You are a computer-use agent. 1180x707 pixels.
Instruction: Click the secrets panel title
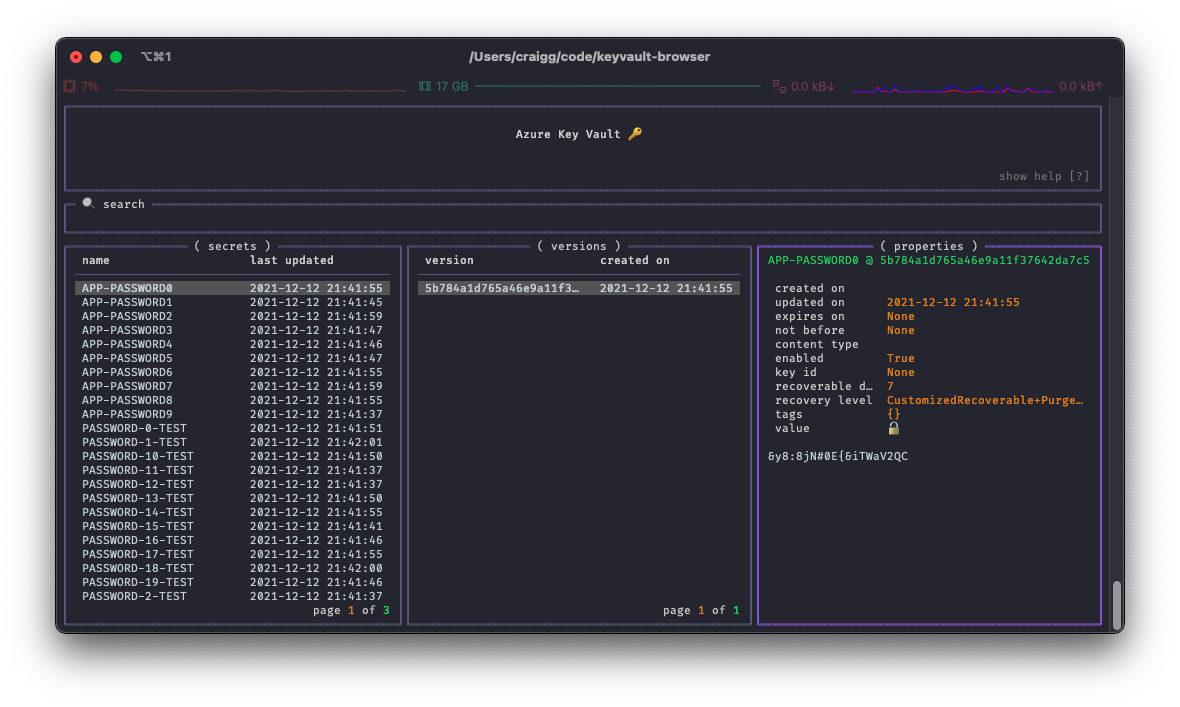[232, 245]
